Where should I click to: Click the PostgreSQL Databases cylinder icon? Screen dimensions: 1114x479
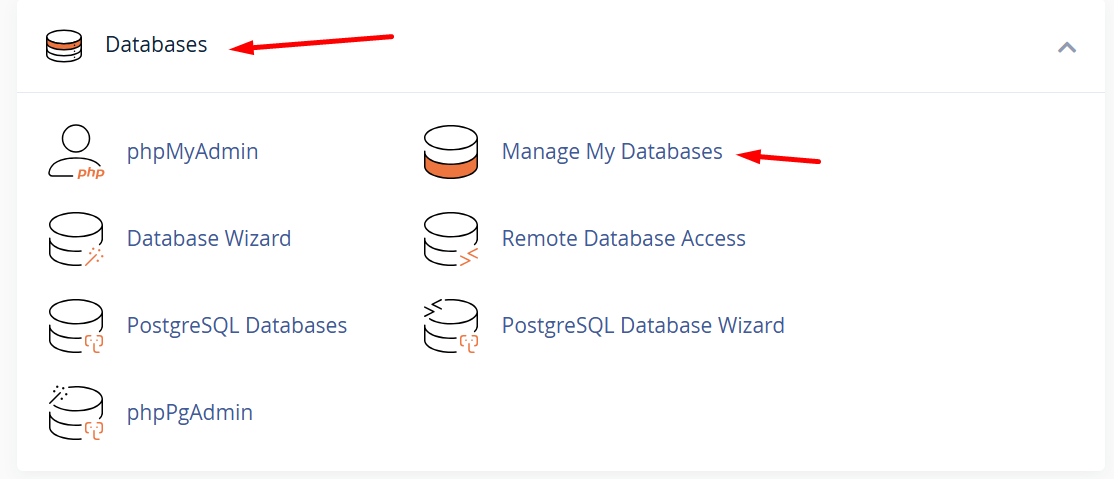coord(75,326)
